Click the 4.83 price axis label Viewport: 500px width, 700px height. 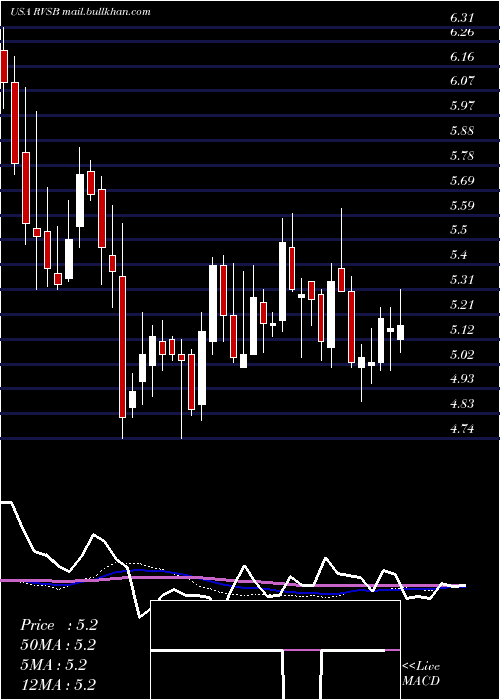click(462, 404)
